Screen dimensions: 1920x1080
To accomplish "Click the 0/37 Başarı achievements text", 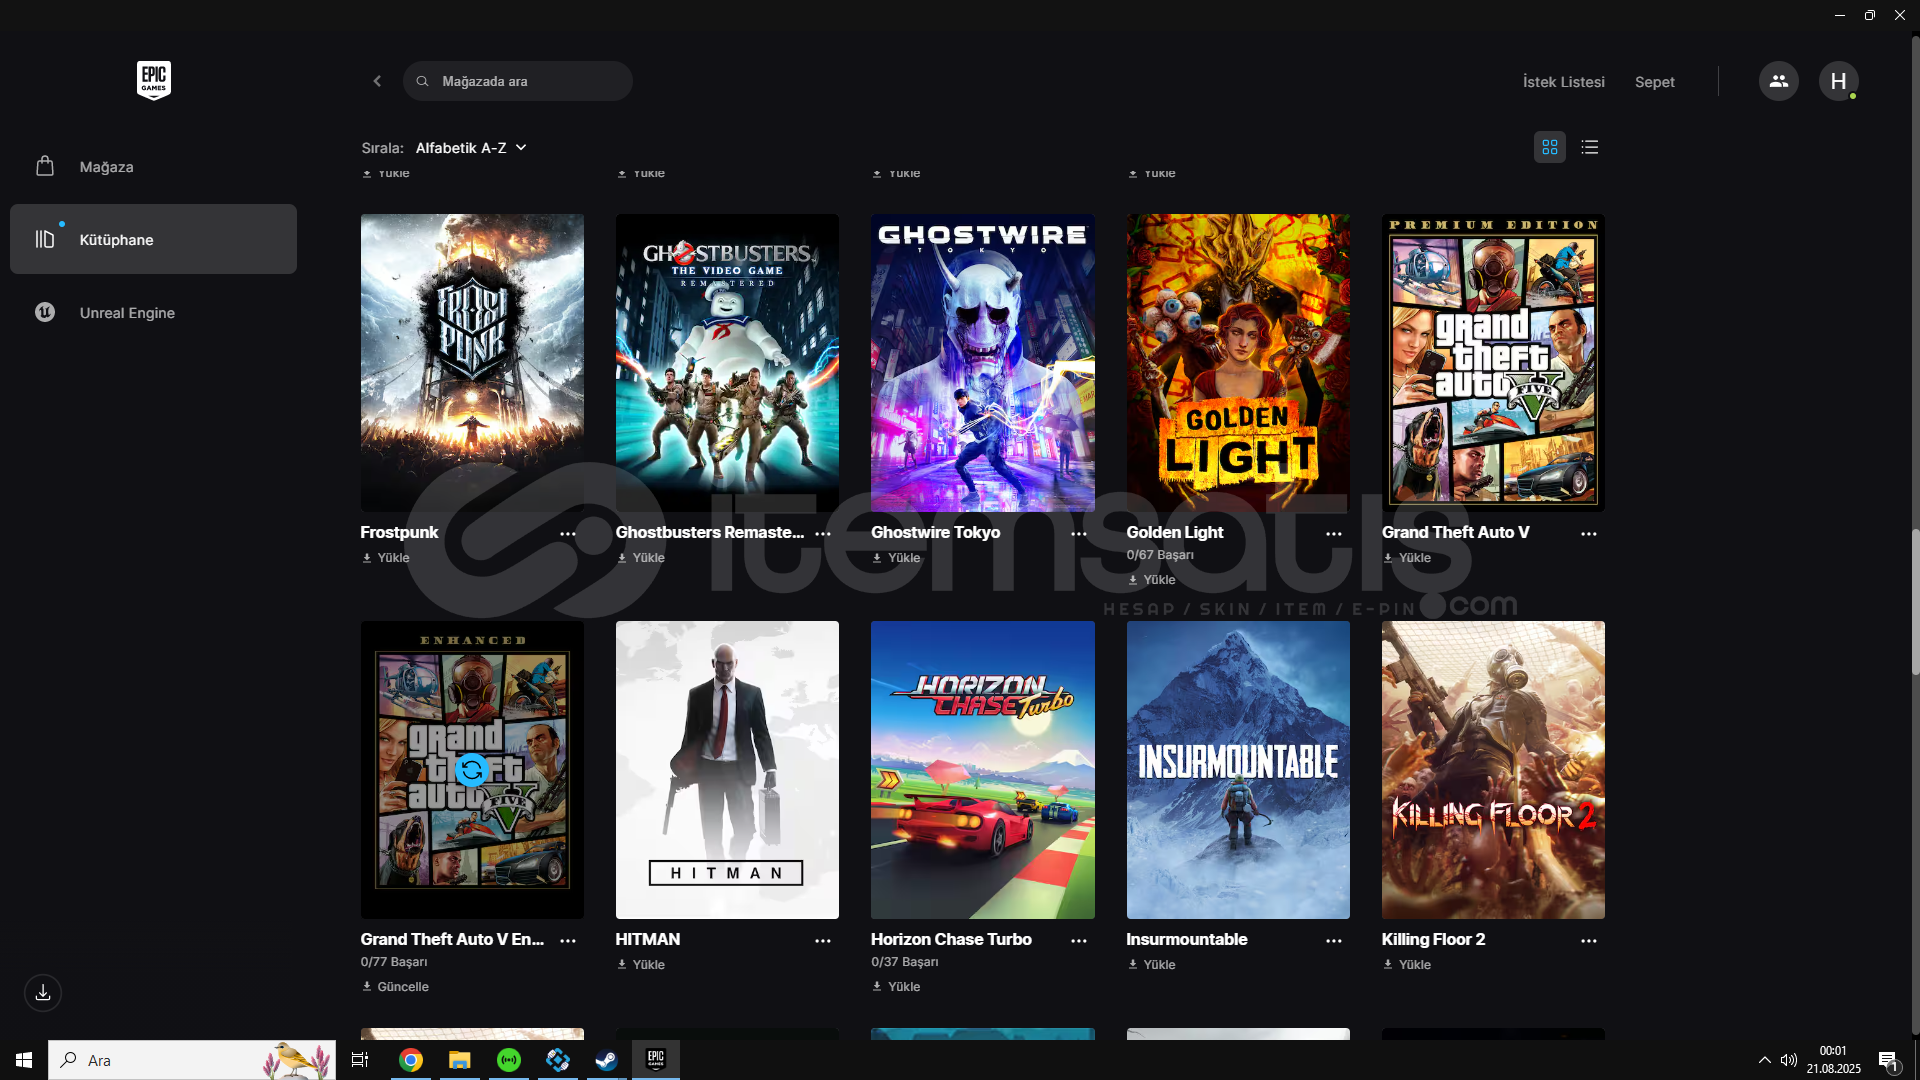I will [x=905, y=962].
